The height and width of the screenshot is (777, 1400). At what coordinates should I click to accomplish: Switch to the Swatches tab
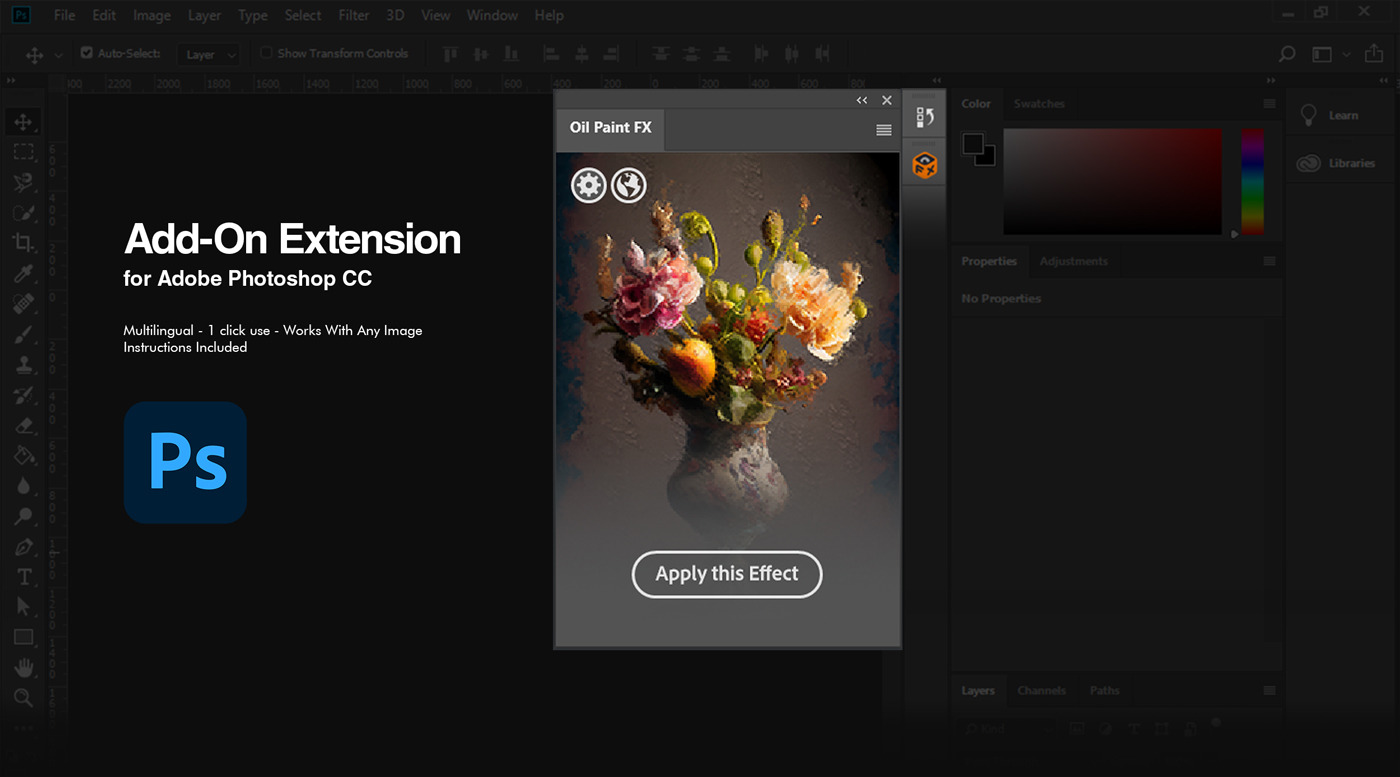[x=1039, y=103]
